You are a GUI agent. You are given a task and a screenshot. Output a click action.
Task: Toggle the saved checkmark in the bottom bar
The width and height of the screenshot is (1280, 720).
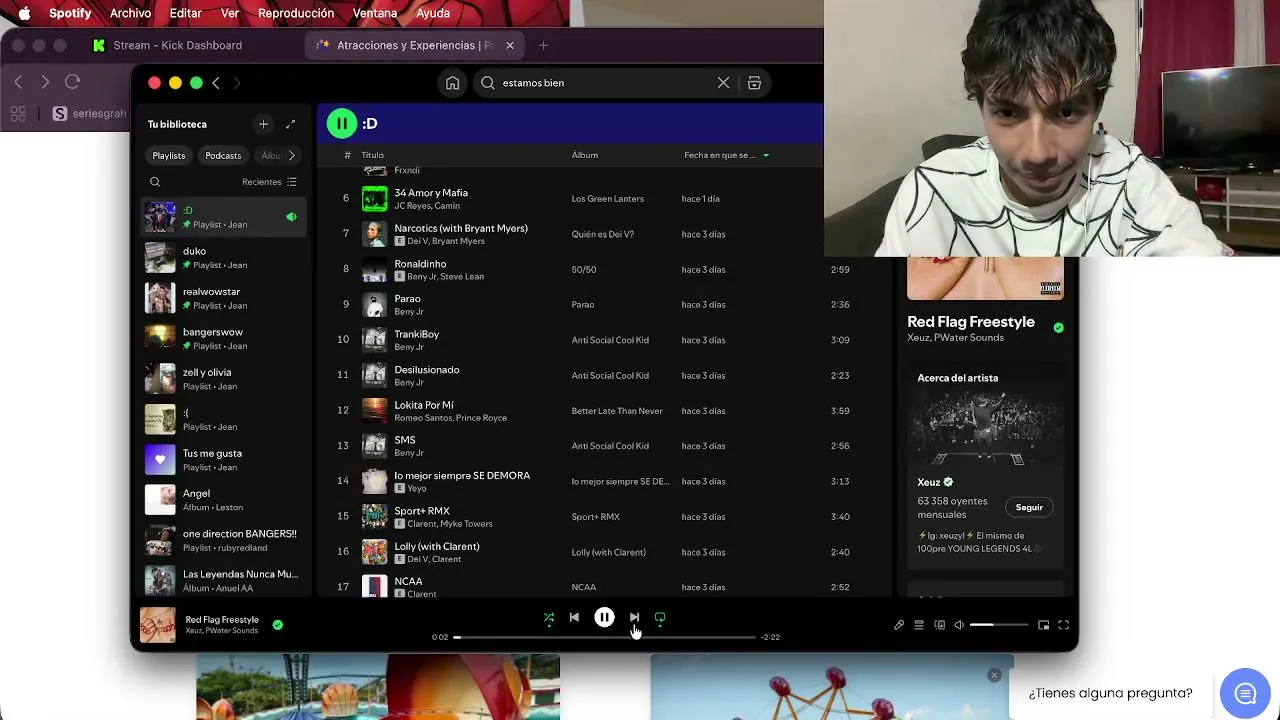[277, 625]
